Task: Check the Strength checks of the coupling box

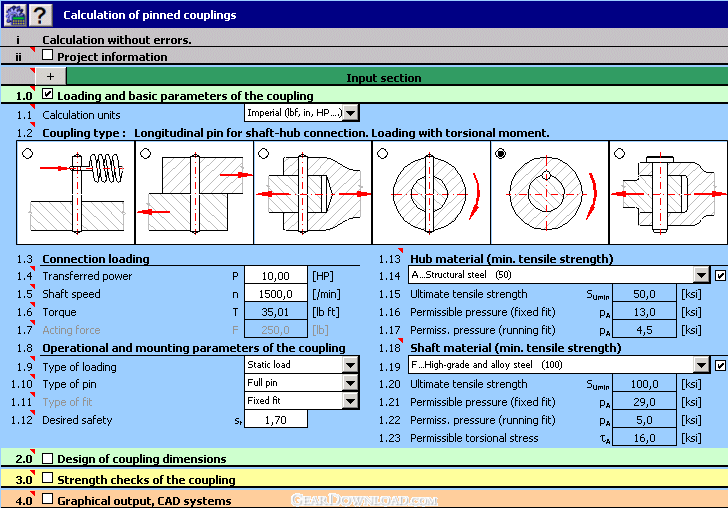Action: [48, 478]
